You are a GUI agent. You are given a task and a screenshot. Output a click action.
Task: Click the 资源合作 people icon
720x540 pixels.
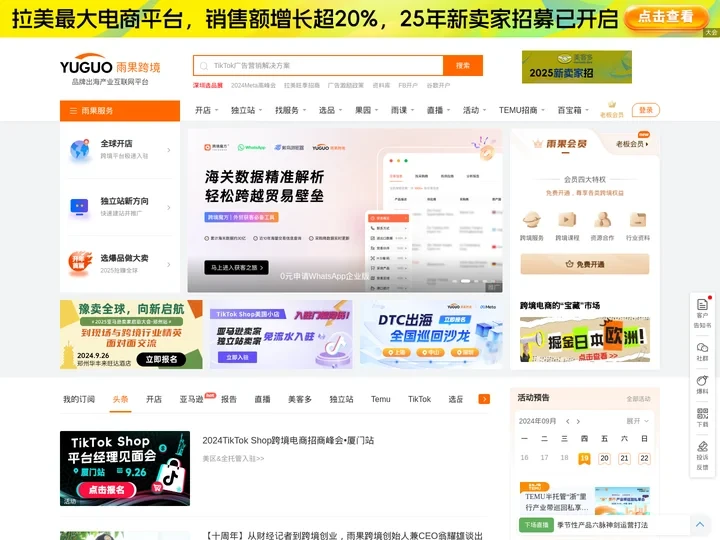(602, 220)
